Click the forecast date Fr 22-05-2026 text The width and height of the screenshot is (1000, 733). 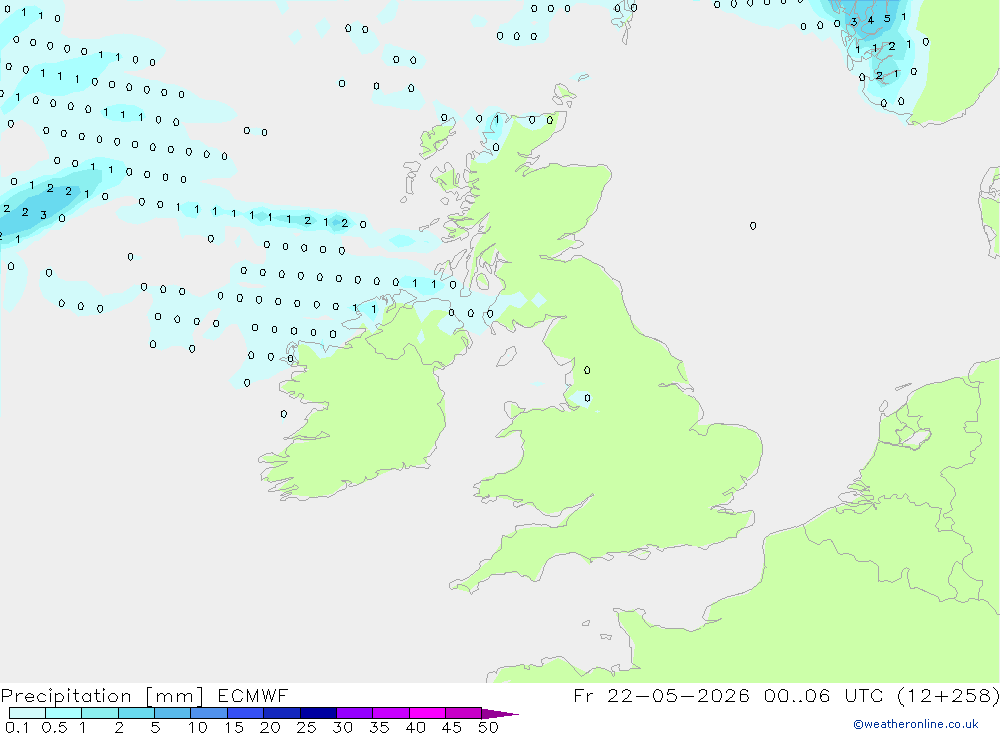tap(661, 695)
